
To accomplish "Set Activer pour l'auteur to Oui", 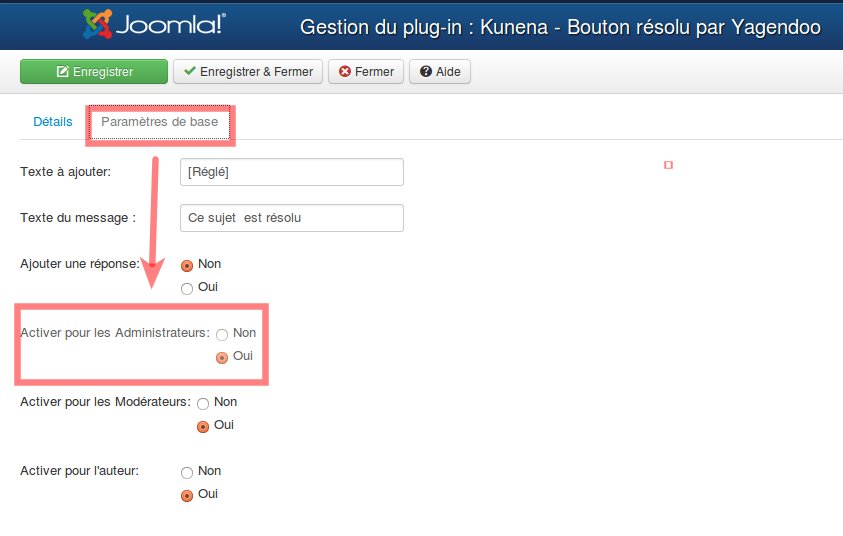I will coord(187,495).
